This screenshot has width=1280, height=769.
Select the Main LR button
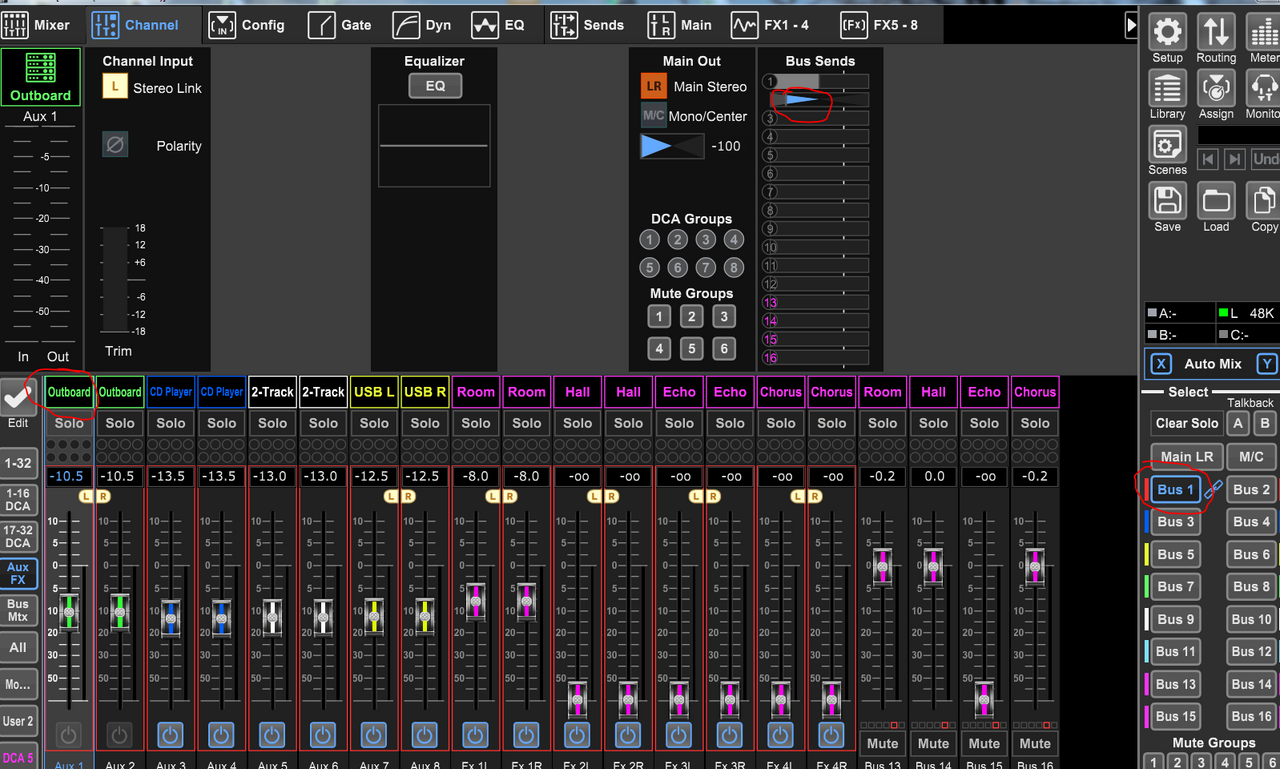coord(1187,457)
